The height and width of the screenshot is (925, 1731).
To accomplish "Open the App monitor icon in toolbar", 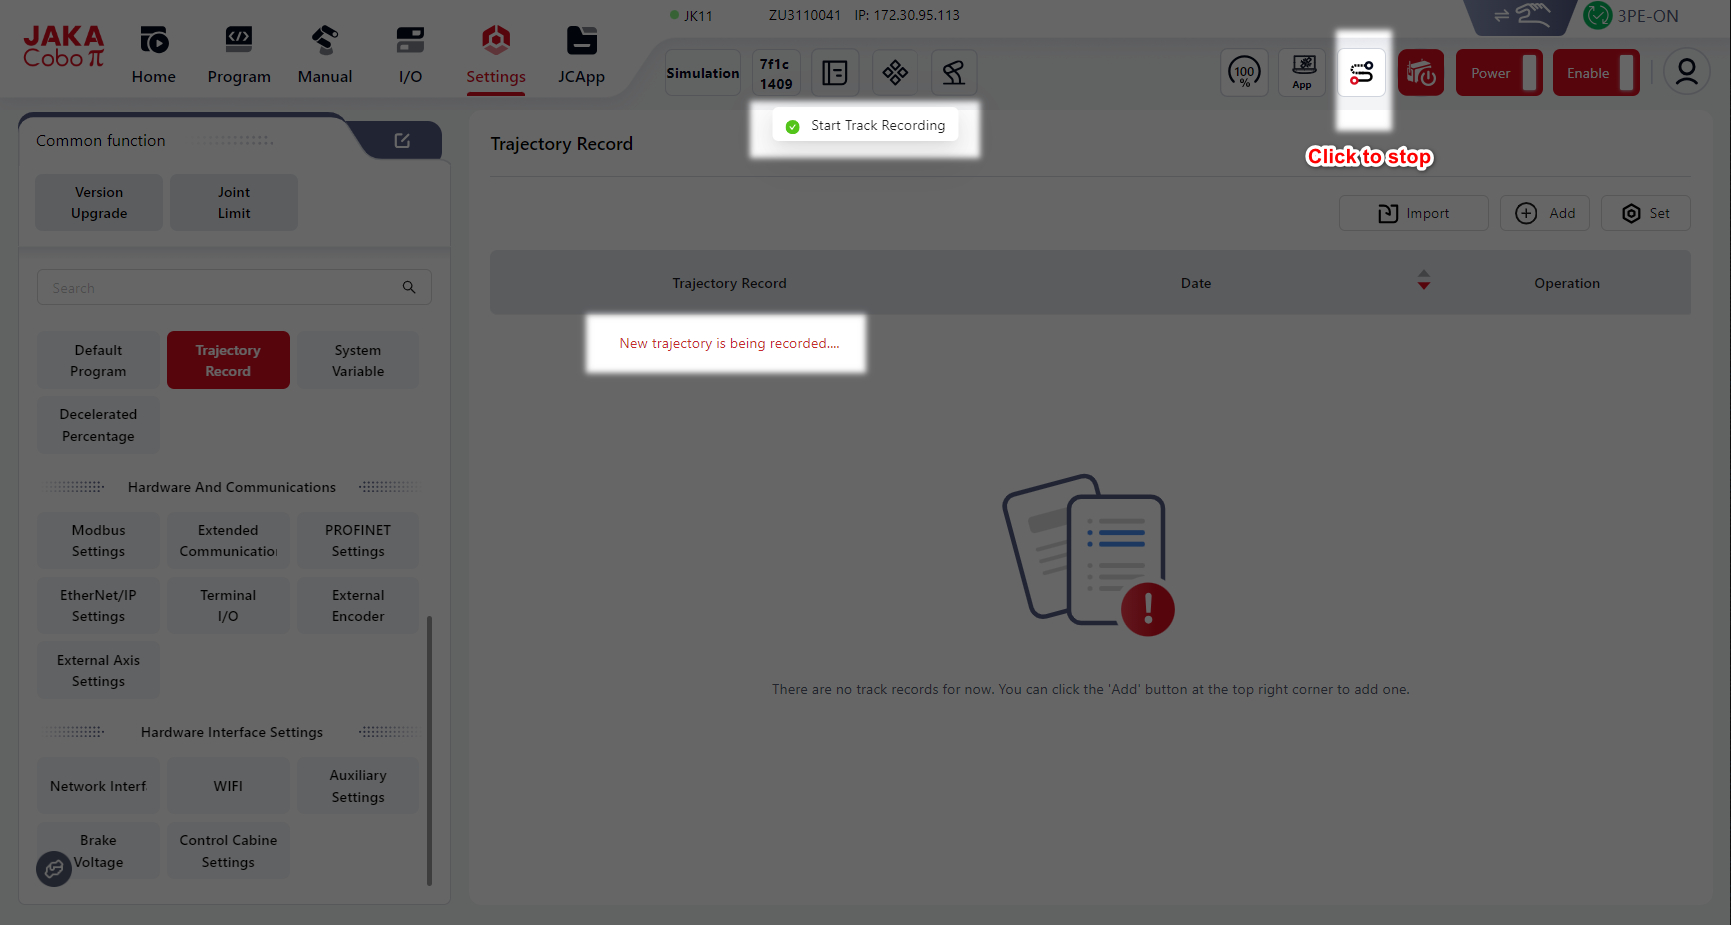I will point(1302,73).
